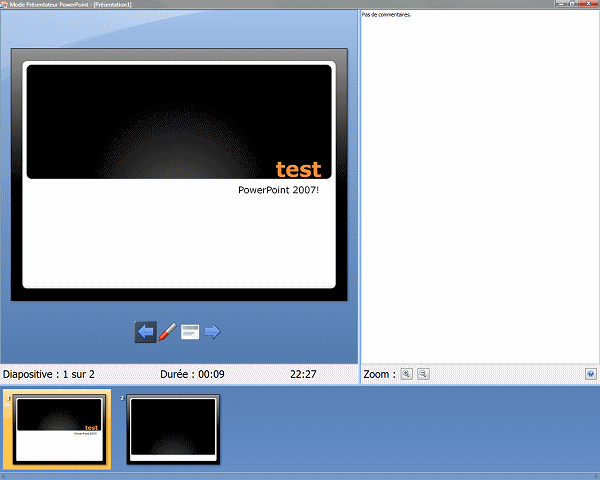Advance with the next slide arrow
The image size is (600, 480).
coord(212,332)
